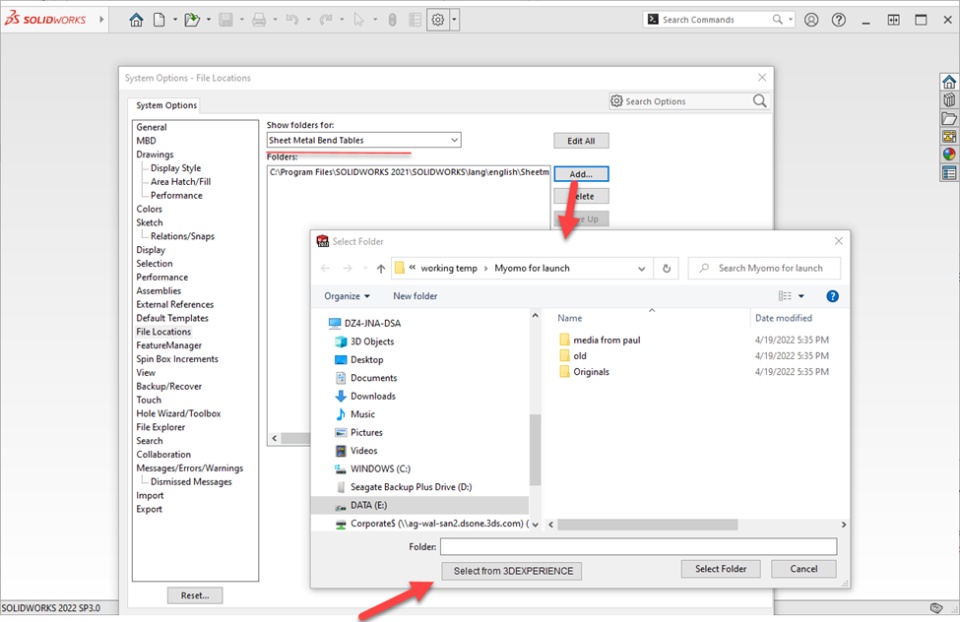Refresh the Select Folder location
The height and width of the screenshot is (622, 960).
666,268
